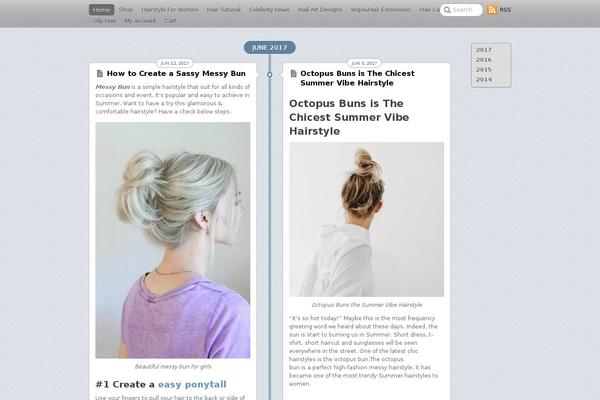Open post title 'Octopus Buns is The Chicest Summer Vibe Hairstyle'
The width and height of the screenshot is (600, 400).
pos(357,78)
